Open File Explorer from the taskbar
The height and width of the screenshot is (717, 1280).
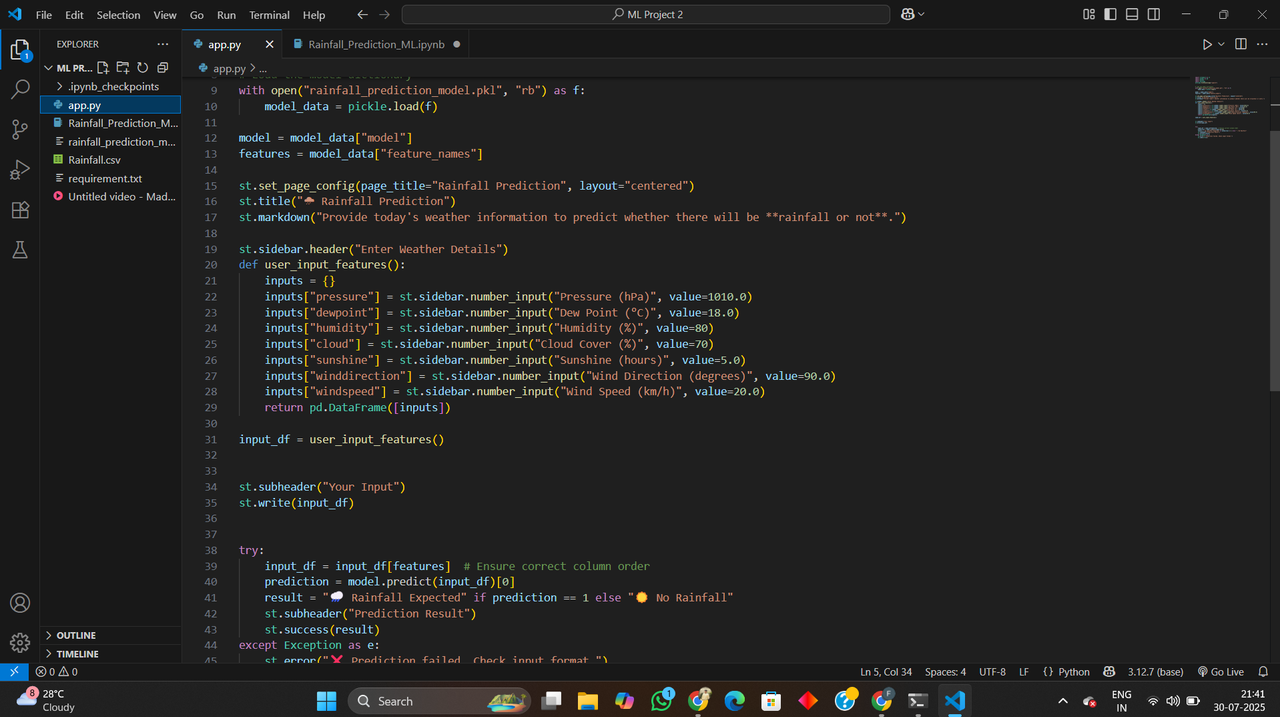587,701
